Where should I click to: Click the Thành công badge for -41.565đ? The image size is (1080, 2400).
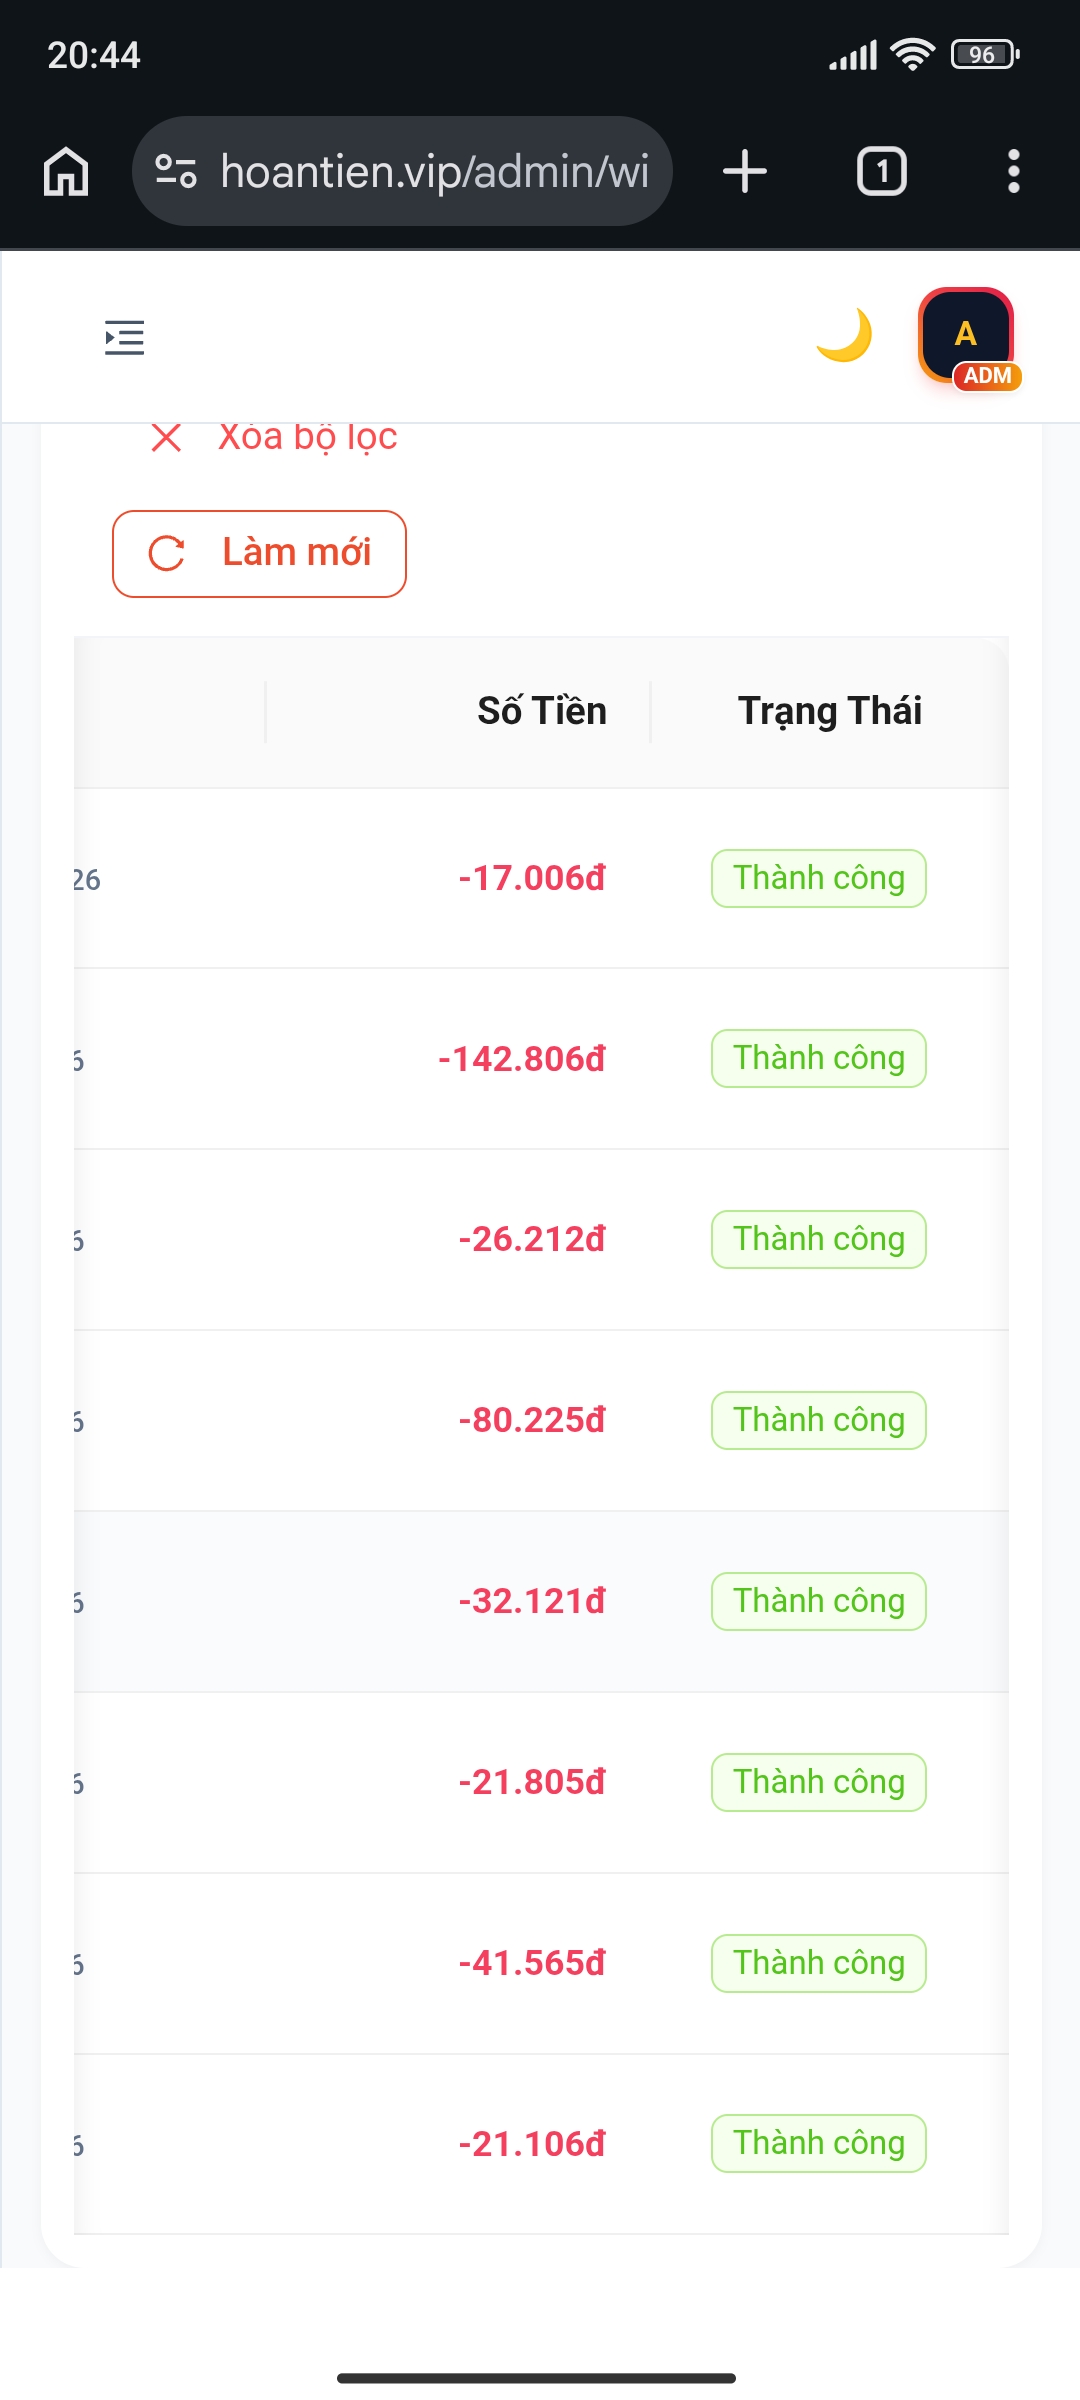[819, 1963]
